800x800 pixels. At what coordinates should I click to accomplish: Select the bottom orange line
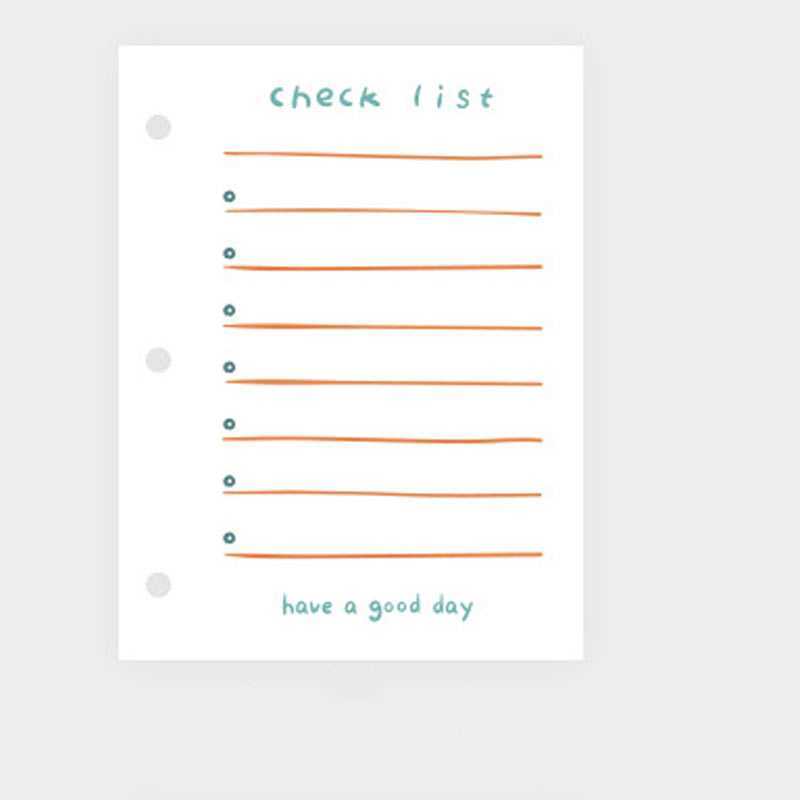point(382,554)
